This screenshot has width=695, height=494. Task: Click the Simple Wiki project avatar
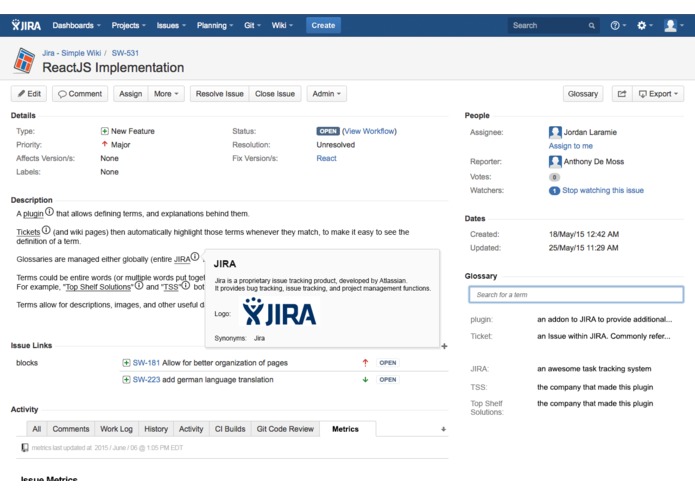[24, 60]
